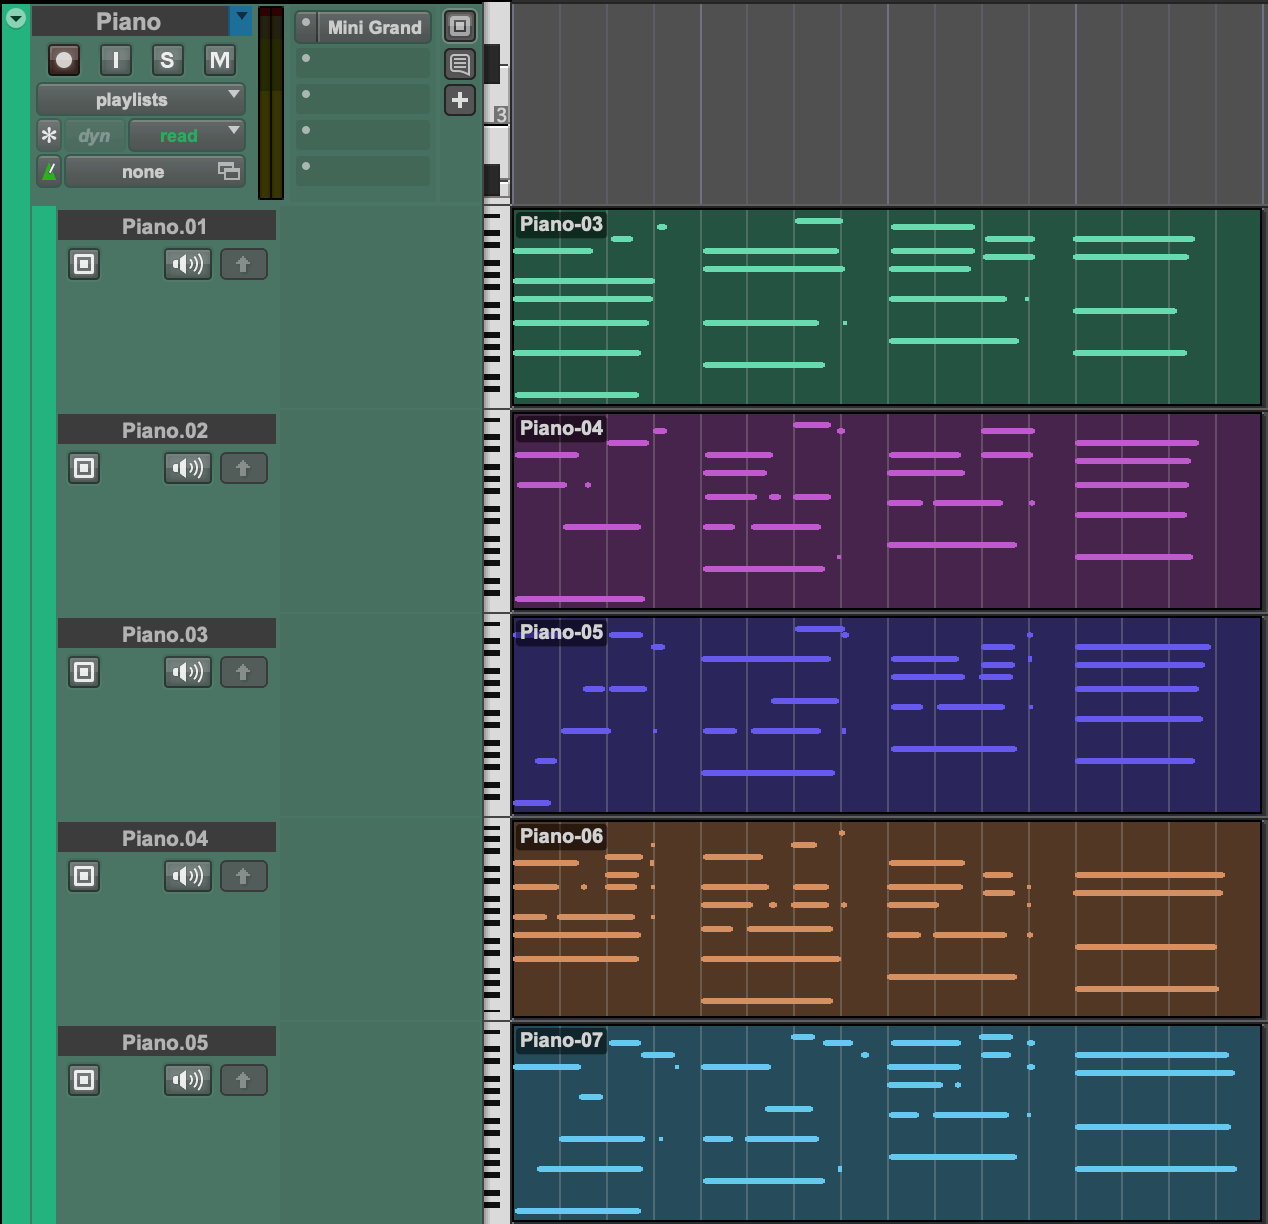Select the green Piano-03 MIDI clip
The image size is (1268, 1224).
click(887, 307)
